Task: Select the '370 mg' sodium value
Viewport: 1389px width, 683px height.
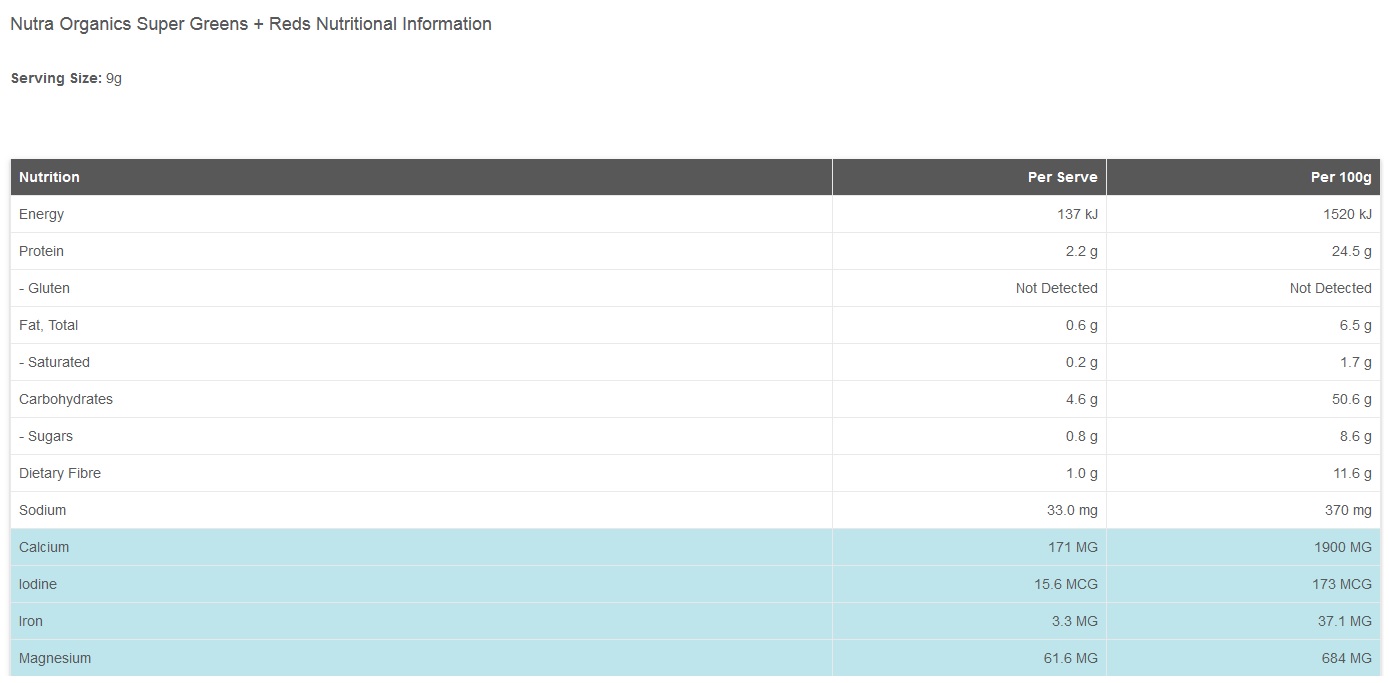Action: click(x=1348, y=510)
